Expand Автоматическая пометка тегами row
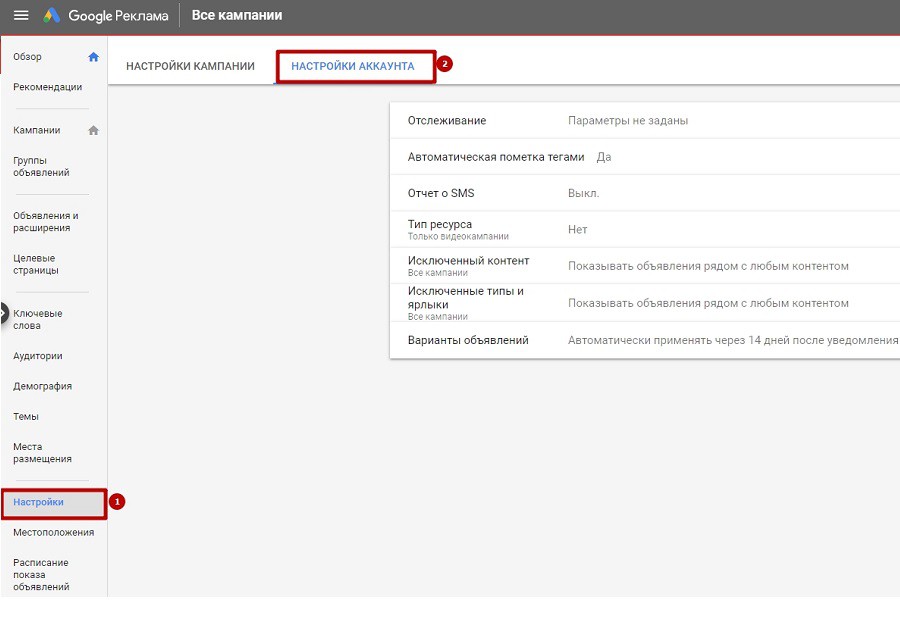900x637 pixels. (x=644, y=157)
